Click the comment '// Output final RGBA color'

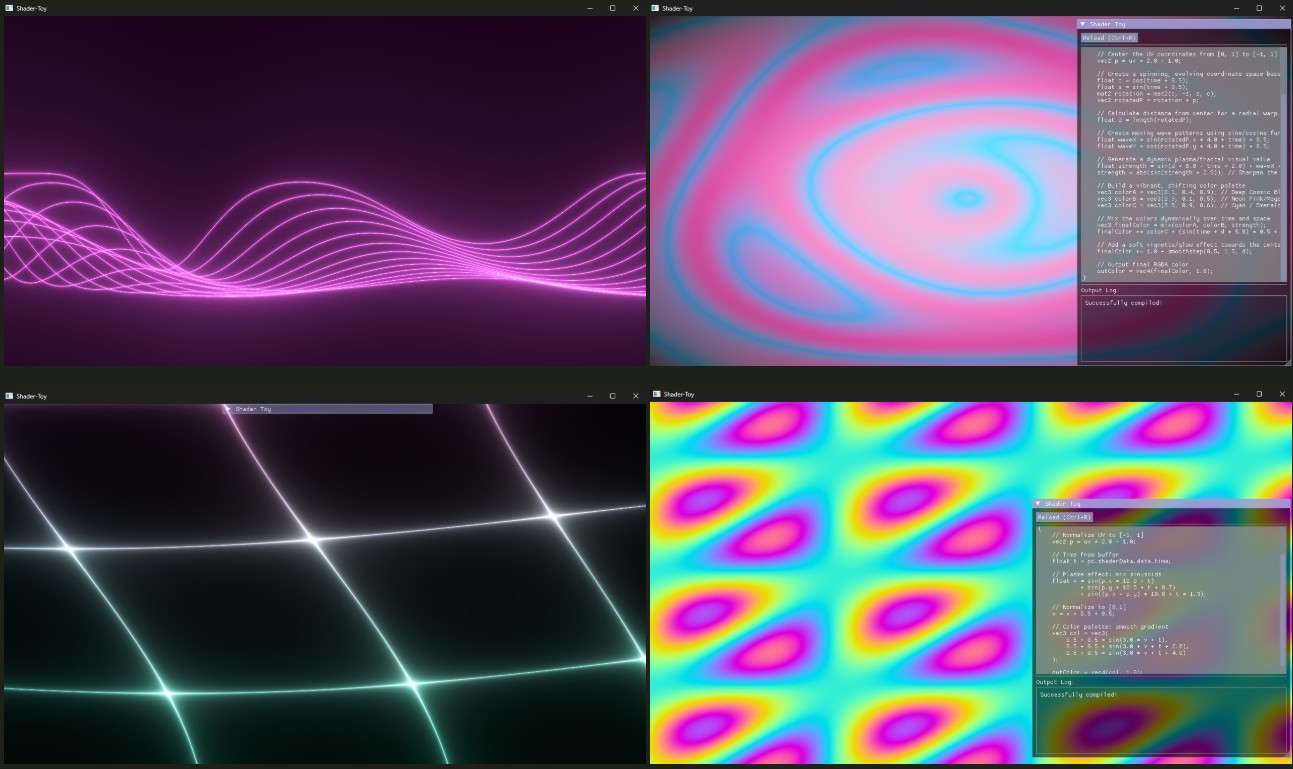1143,264
